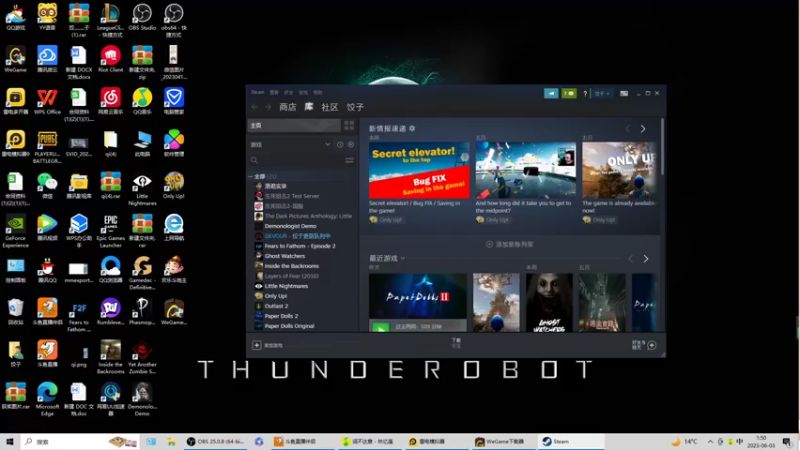
Task: Switch library to grid collections view
Action: click(349, 126)
